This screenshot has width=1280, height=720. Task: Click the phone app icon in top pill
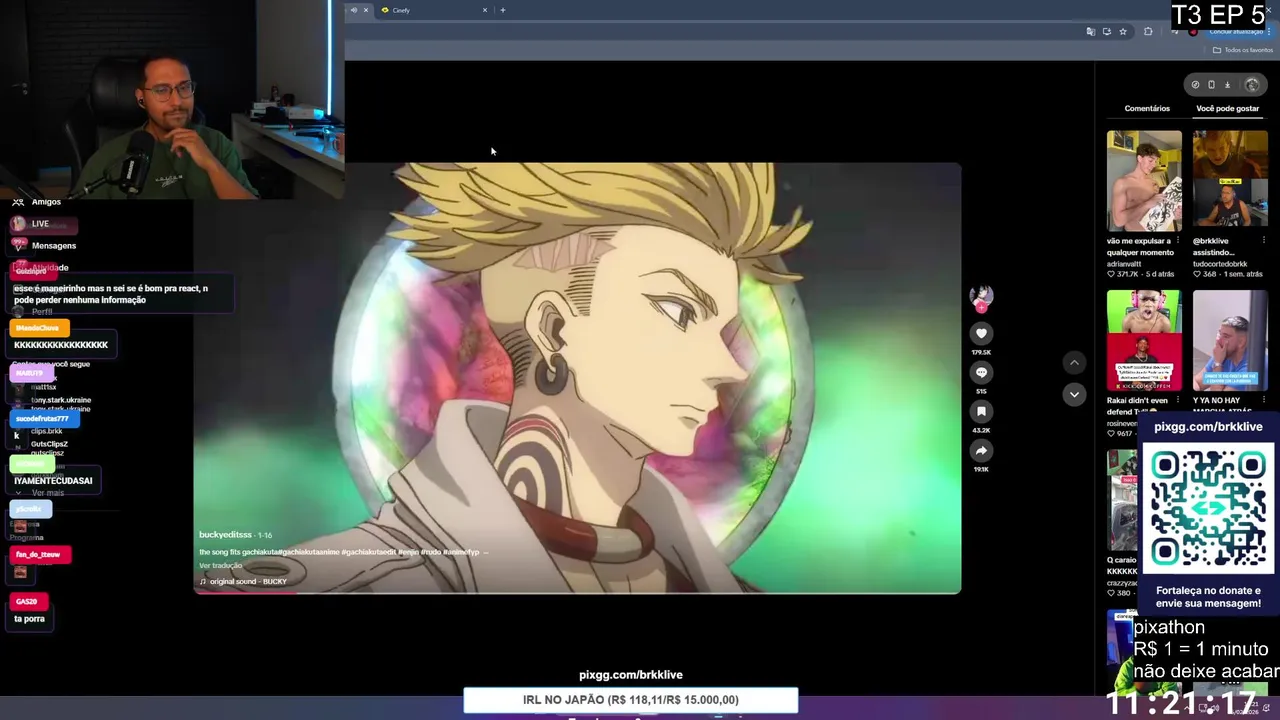[x=1211, y=85]
